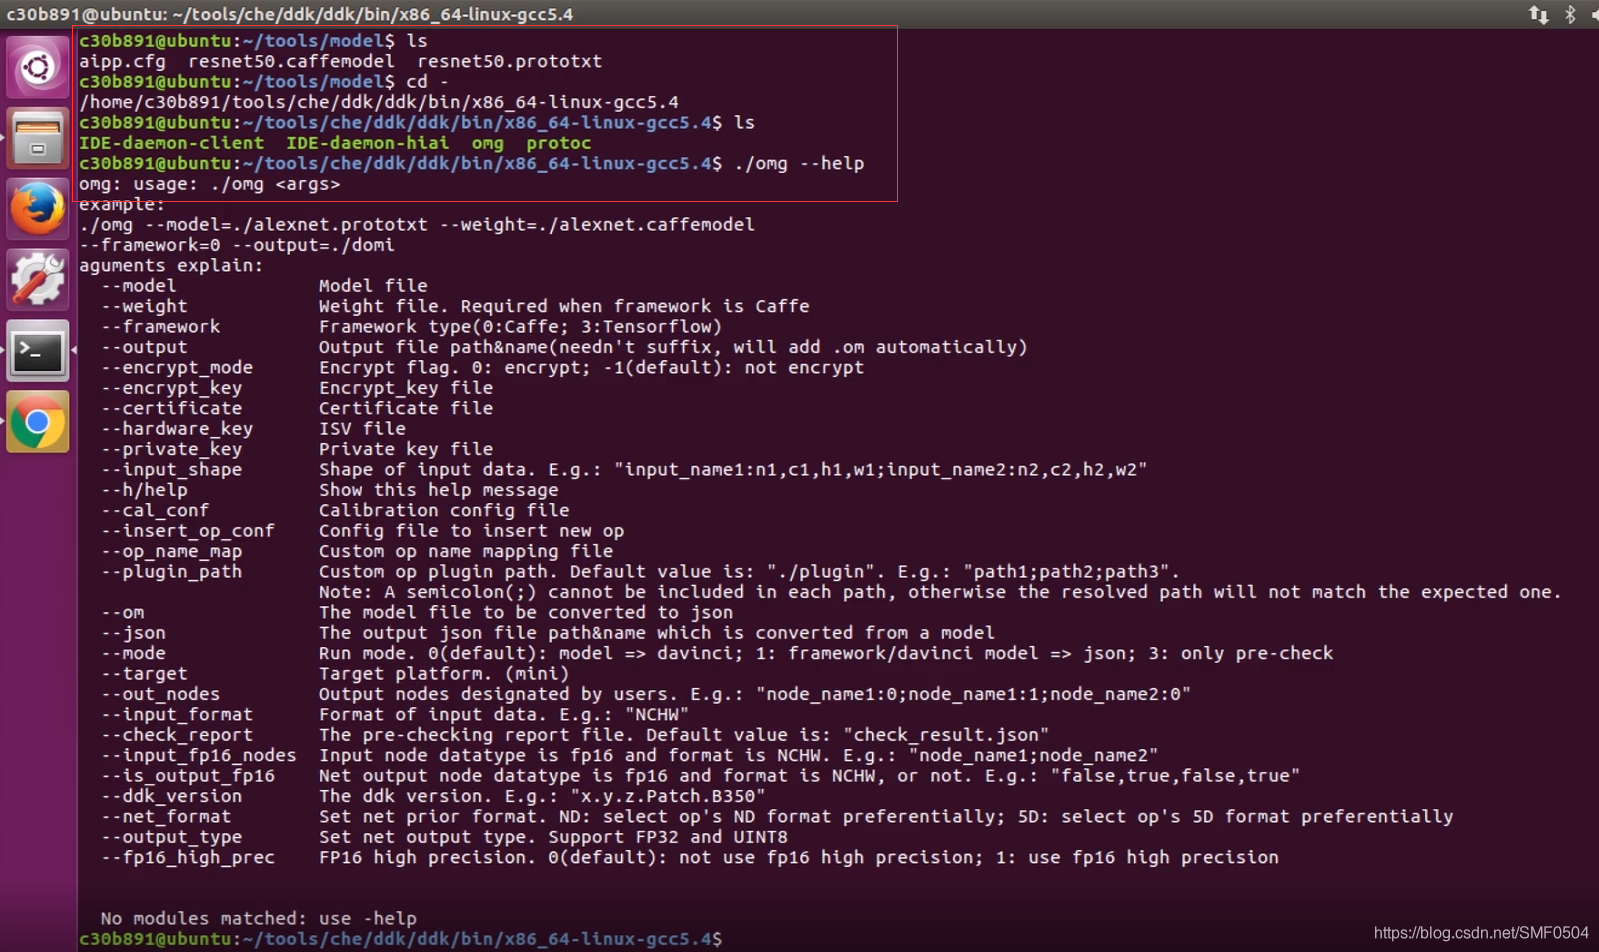Open the Ubuntu Dash search launcher

point(38,67)
